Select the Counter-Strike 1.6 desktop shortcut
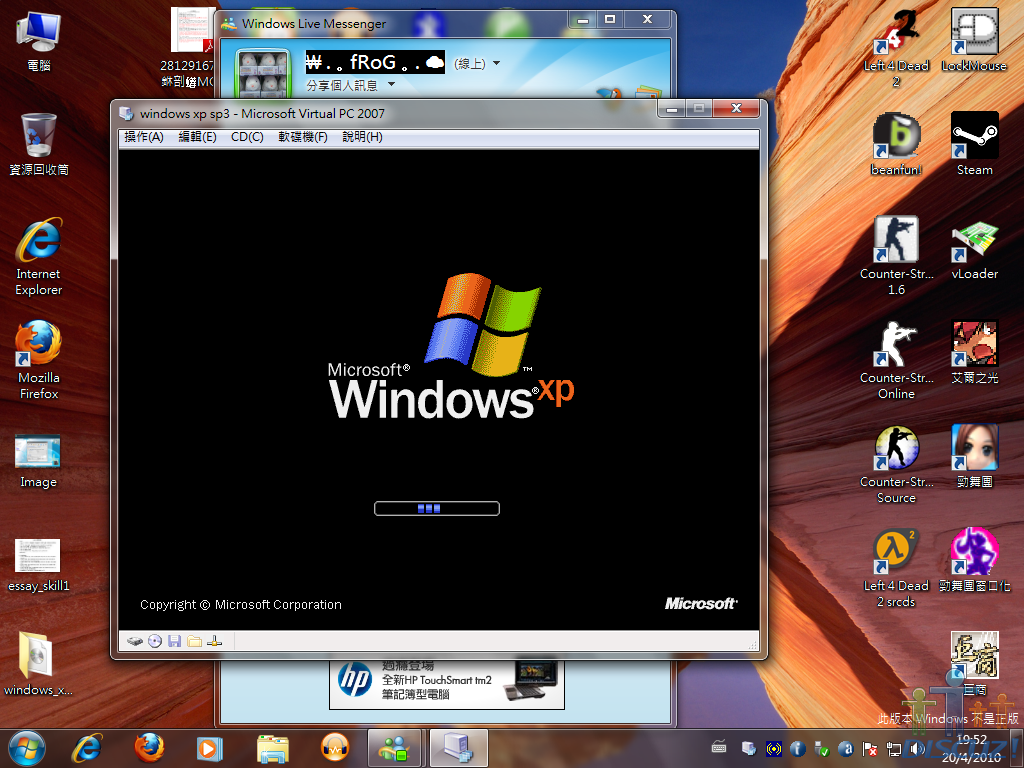Viewport: 1024px width, 768px height. (896, 256)
